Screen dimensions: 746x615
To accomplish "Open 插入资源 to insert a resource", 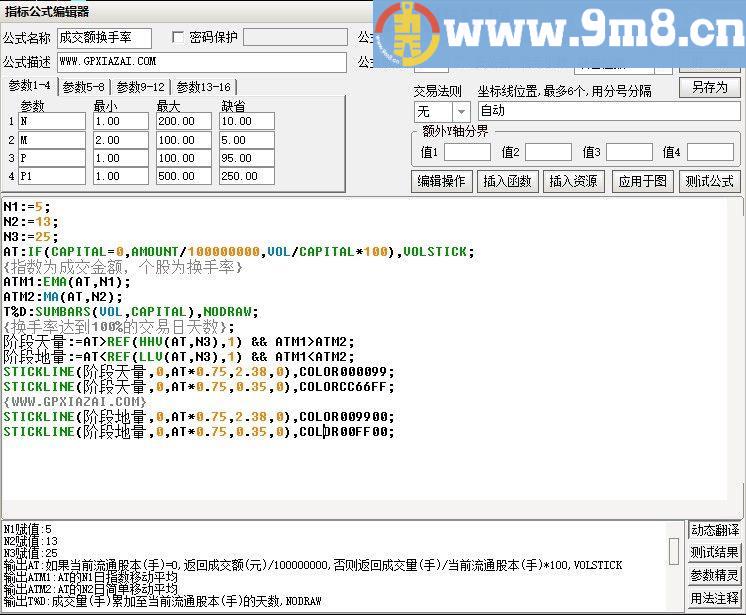I will click(x=573, y=181).
